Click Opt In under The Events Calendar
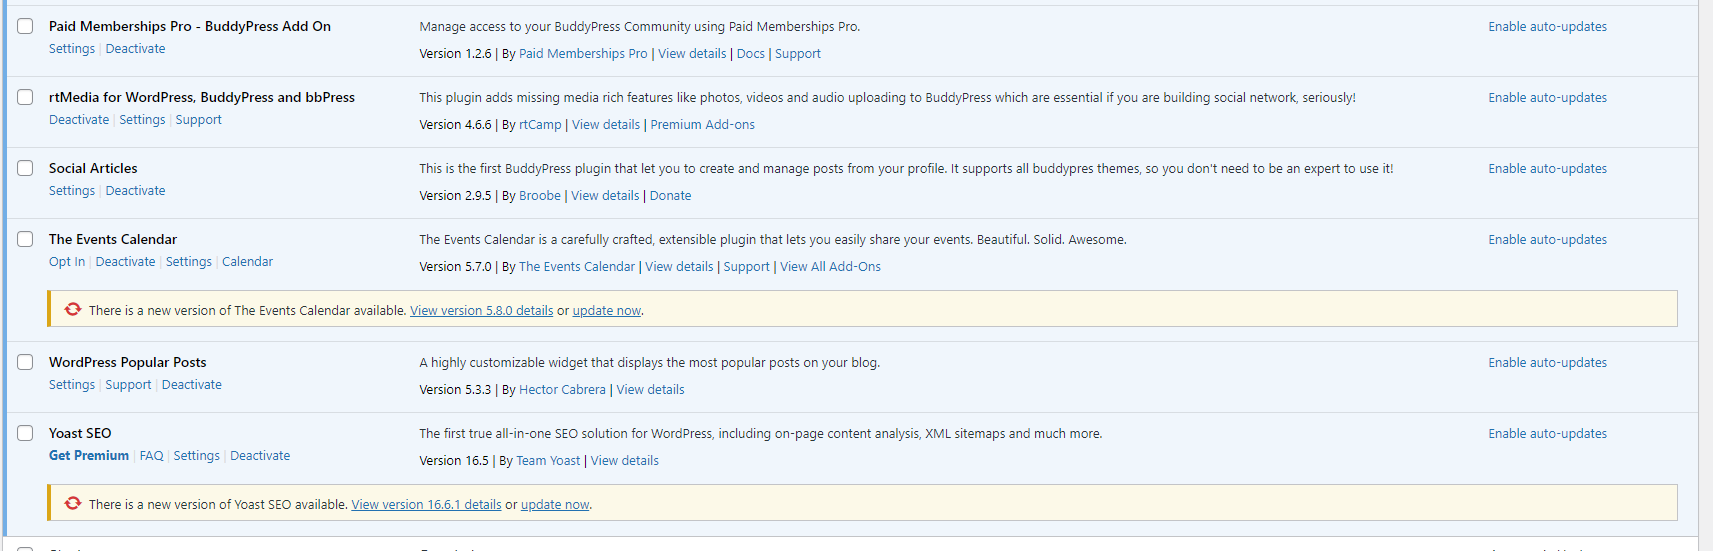Viewport: 1713px width, 551px height. pyautogui.click(x=67, y=262)
